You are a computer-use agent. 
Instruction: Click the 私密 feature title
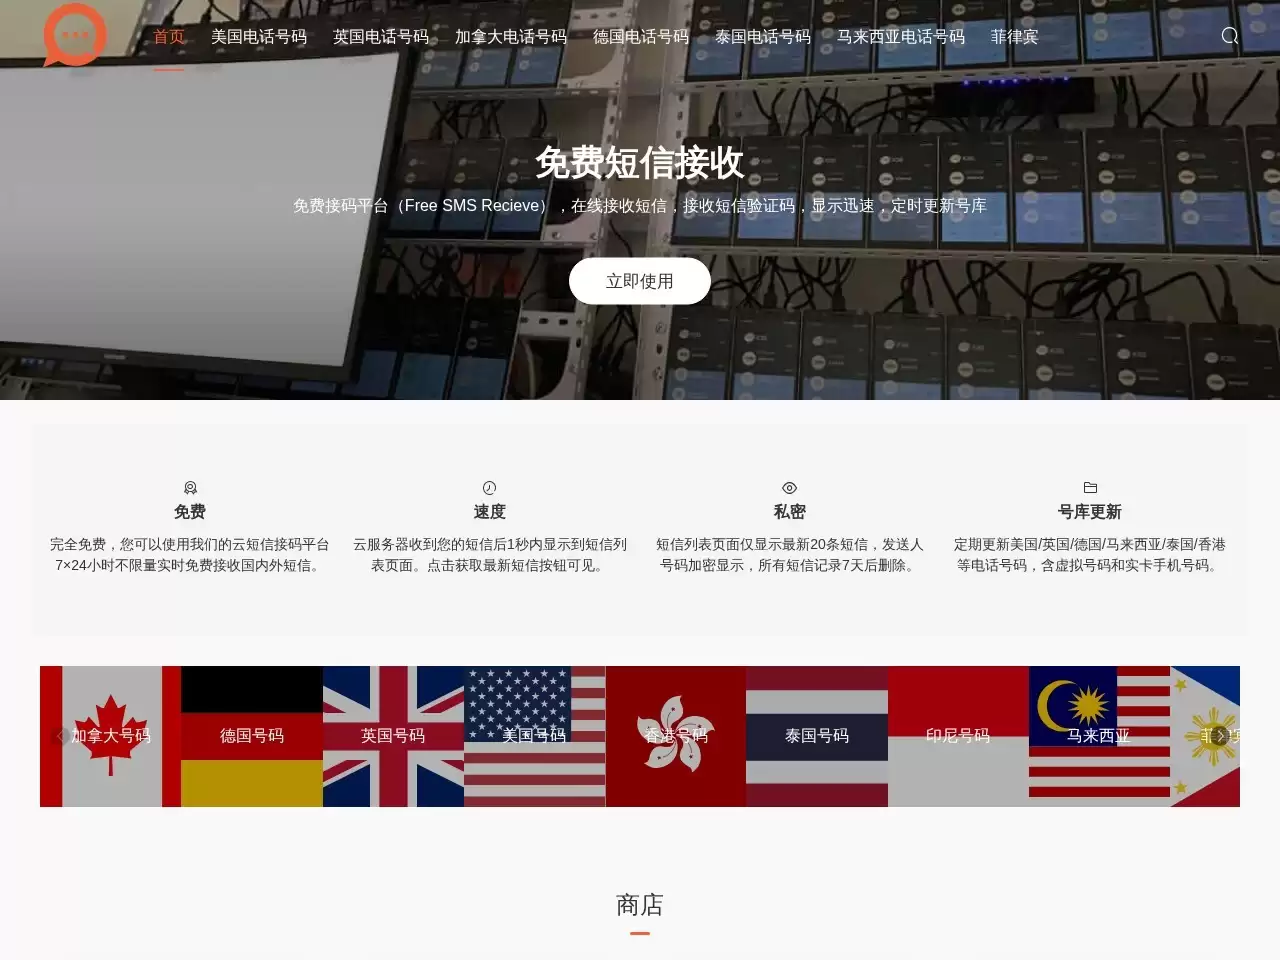coord(789,512)
